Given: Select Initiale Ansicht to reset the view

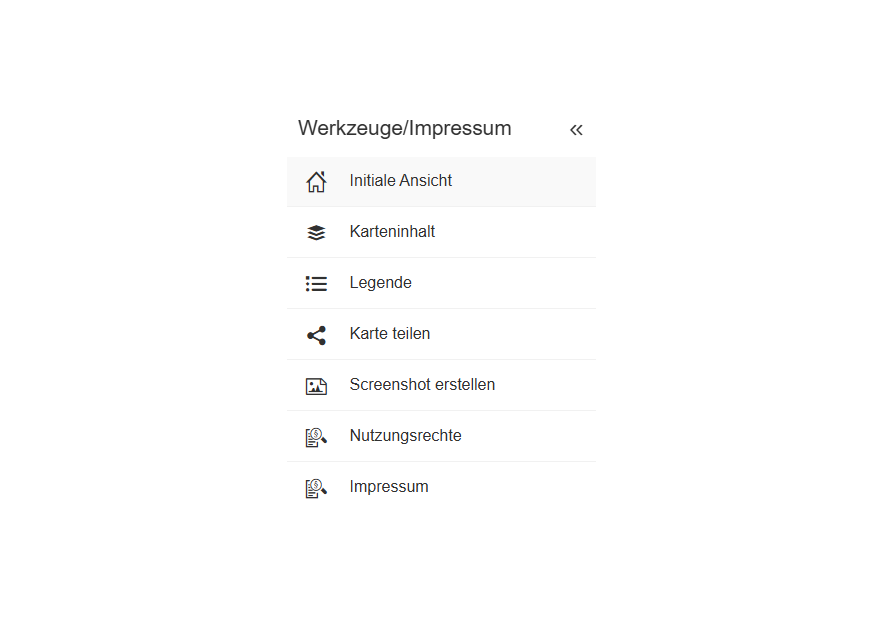Looking at the screenshot, I should tap(400, 181).
